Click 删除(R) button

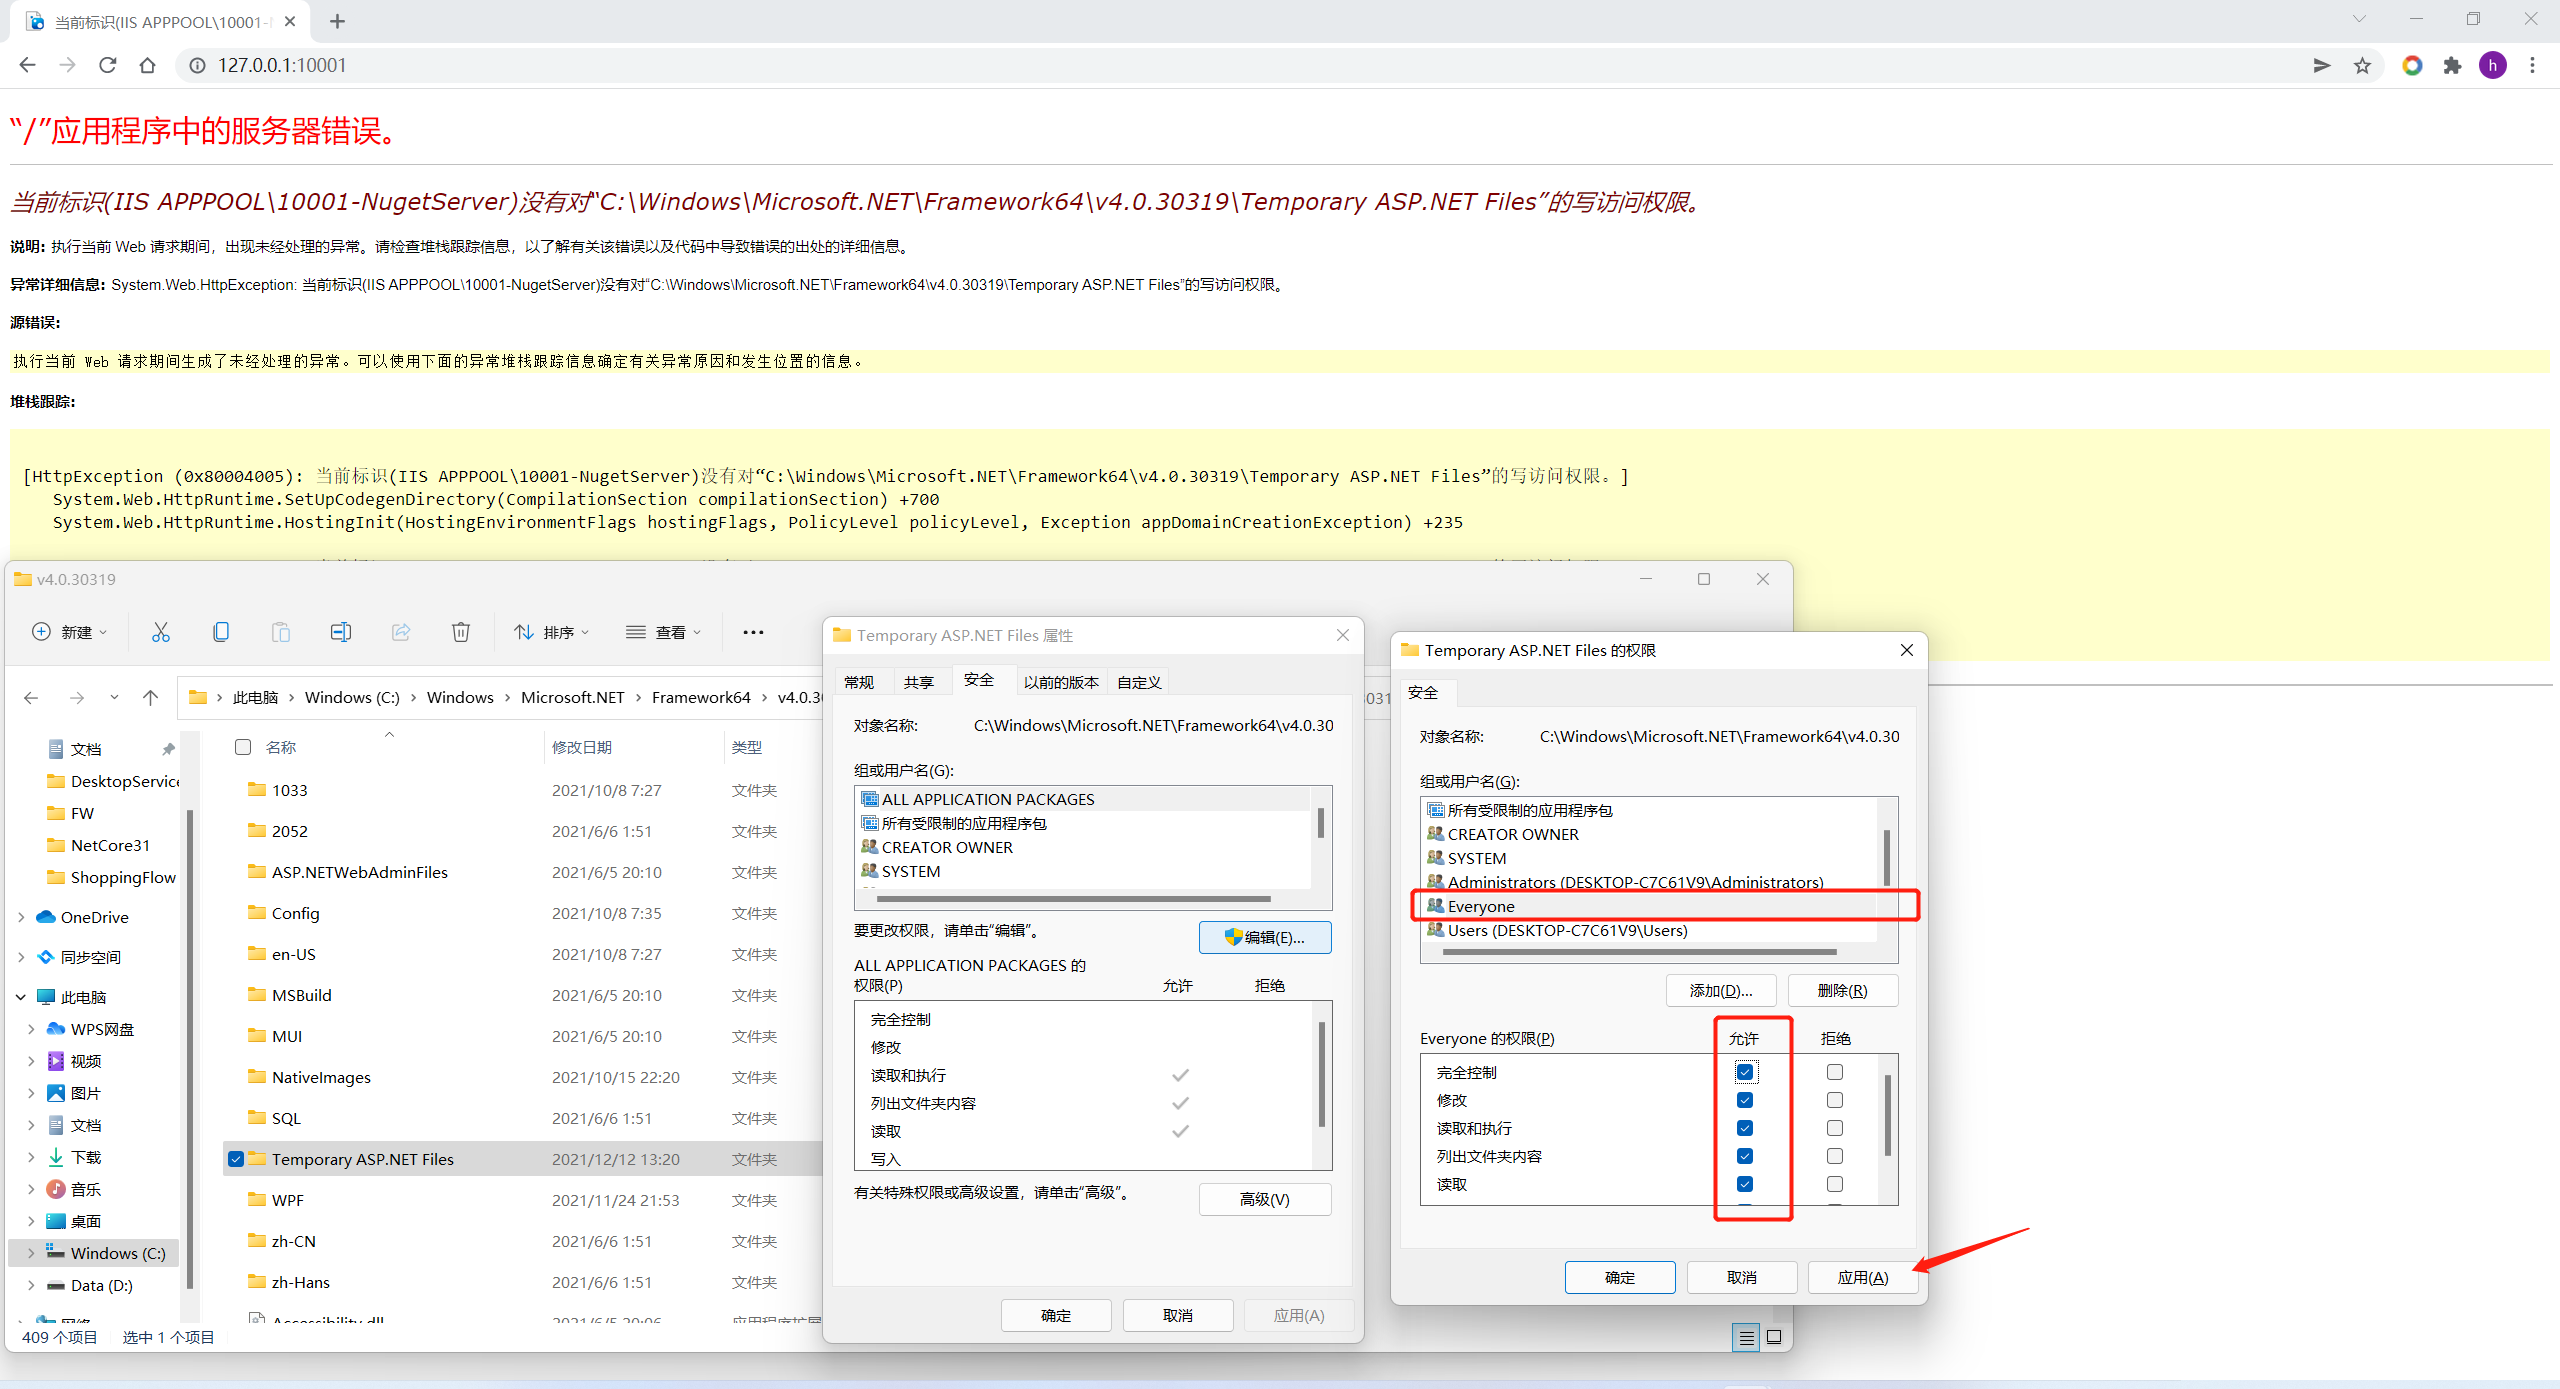1842,990
